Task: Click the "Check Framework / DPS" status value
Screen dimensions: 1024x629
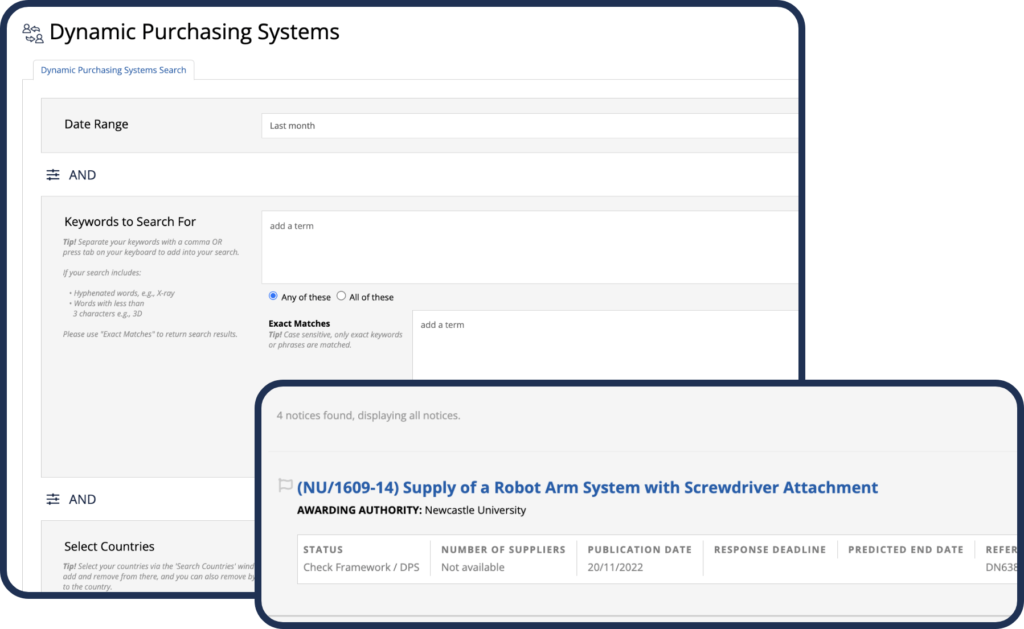Action: pos(360,567)
